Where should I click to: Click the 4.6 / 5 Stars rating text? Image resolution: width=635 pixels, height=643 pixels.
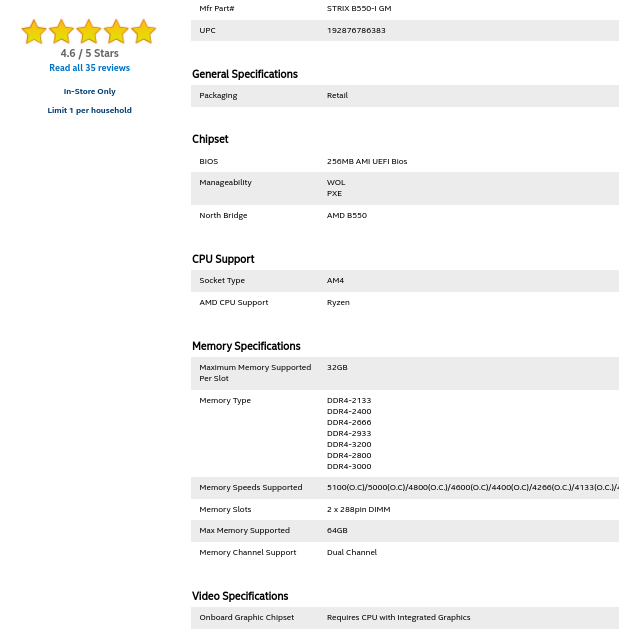(x=89, y=53)
